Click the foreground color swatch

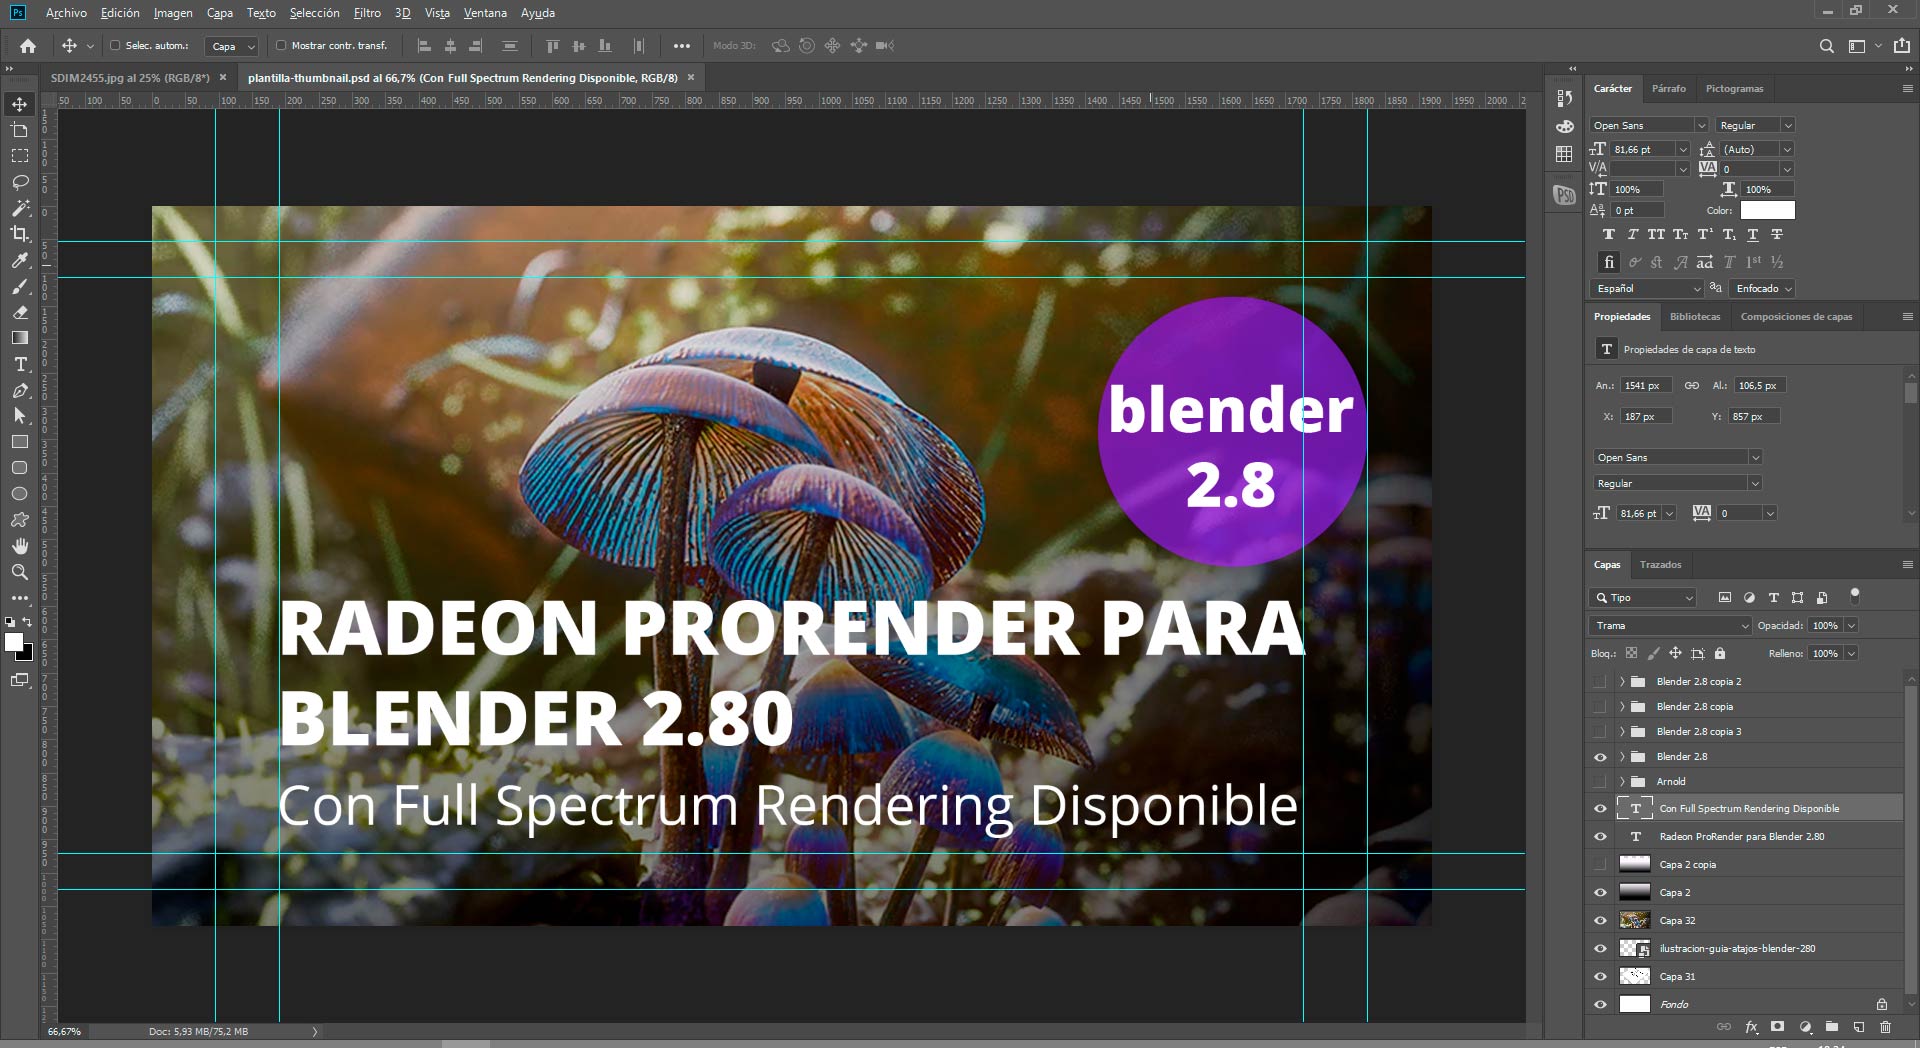[x=14, y=642]
